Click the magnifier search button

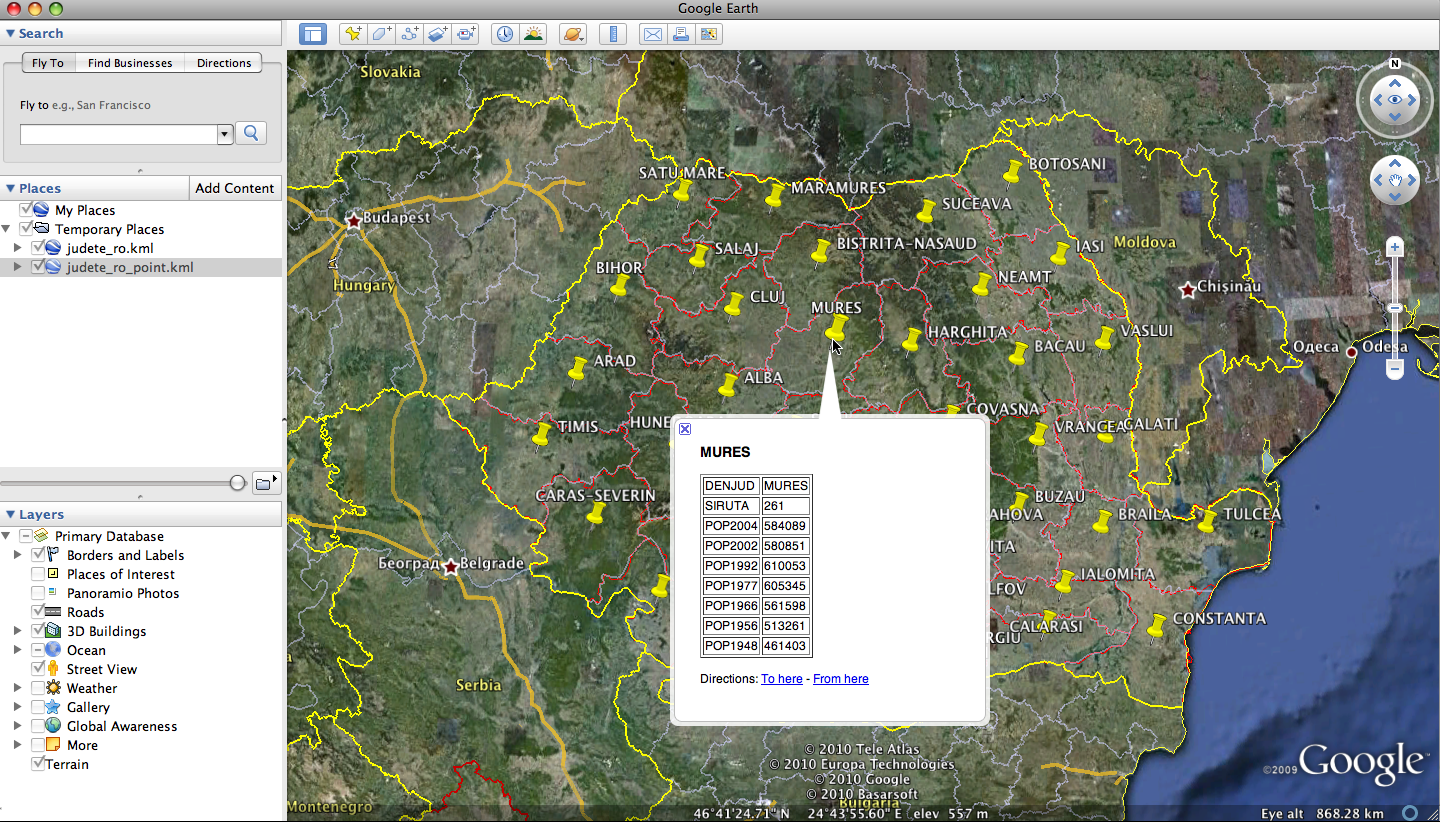[x=251, y=133]
